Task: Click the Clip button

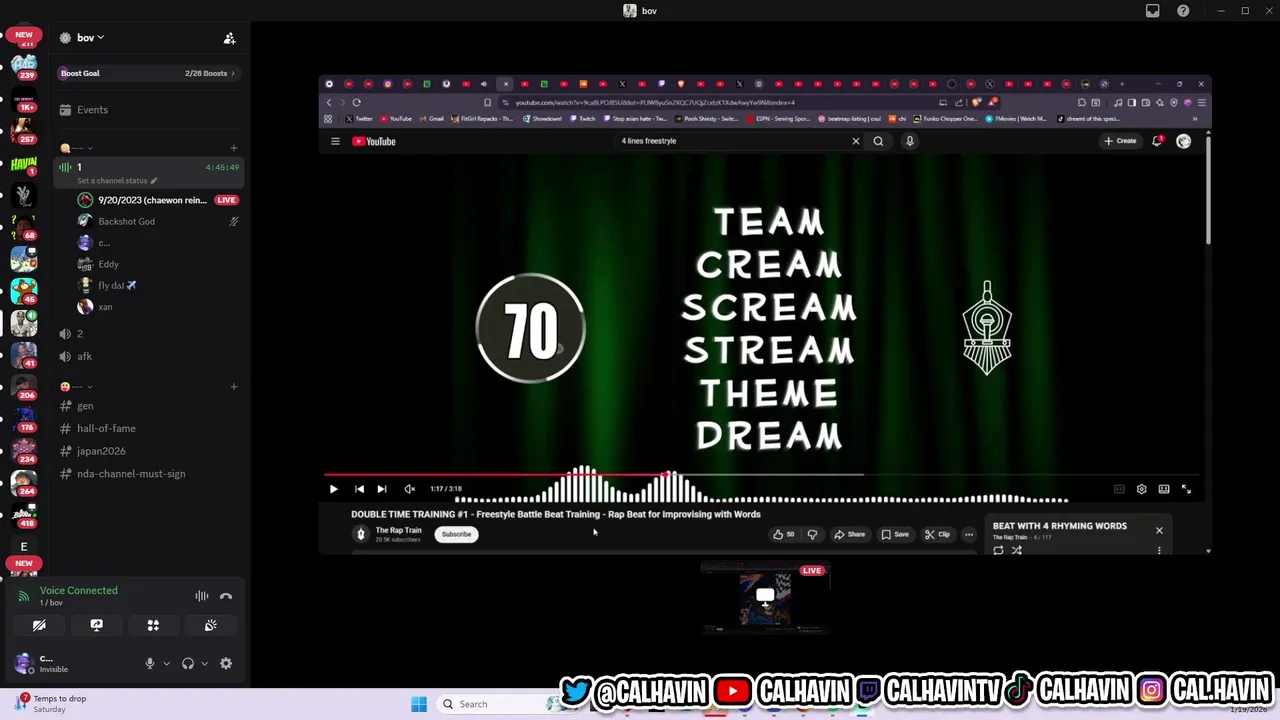Action: (938, 534)
